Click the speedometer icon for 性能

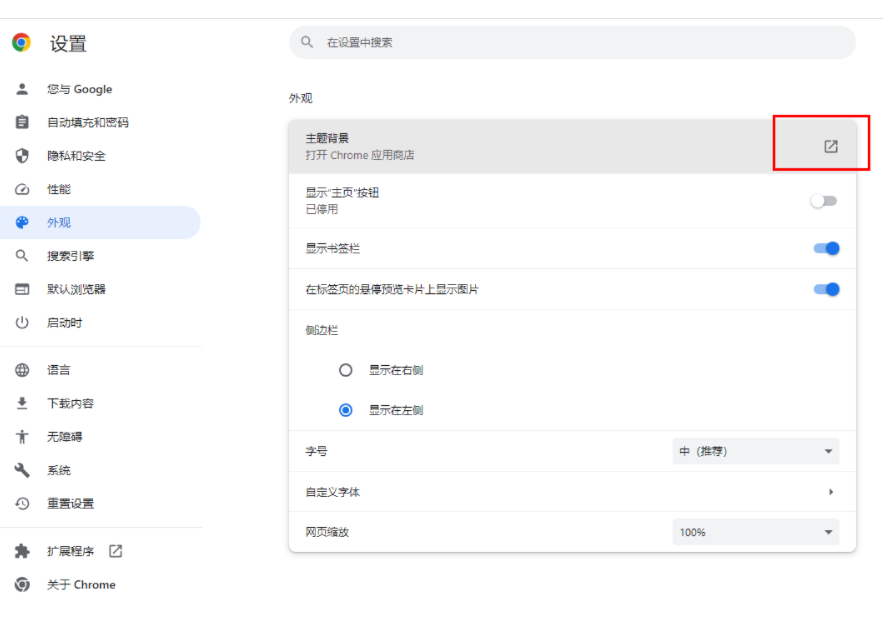pyautogui.click(x=22, y=189)
